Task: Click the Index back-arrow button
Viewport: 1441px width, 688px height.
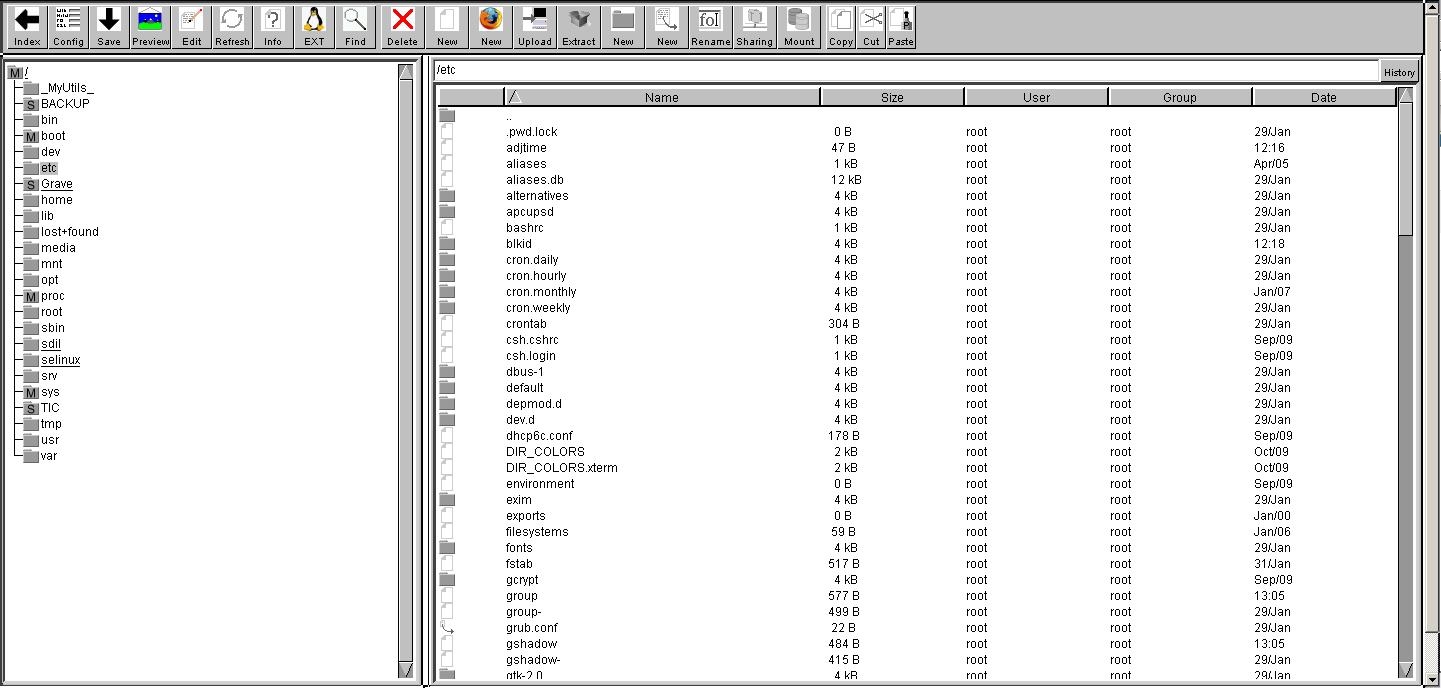Action: point(27,27)
